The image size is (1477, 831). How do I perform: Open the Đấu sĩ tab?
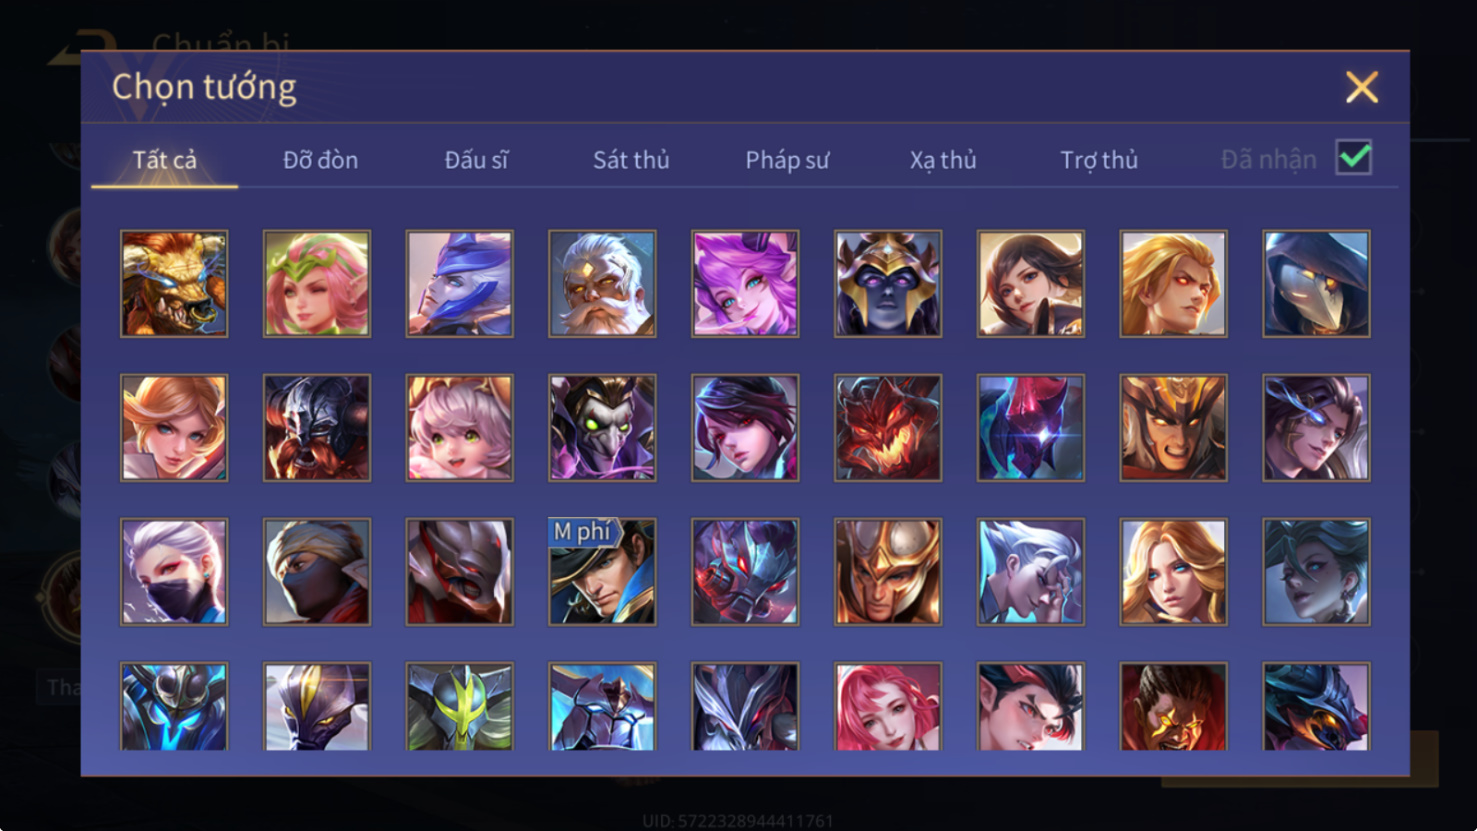(476, 160)
